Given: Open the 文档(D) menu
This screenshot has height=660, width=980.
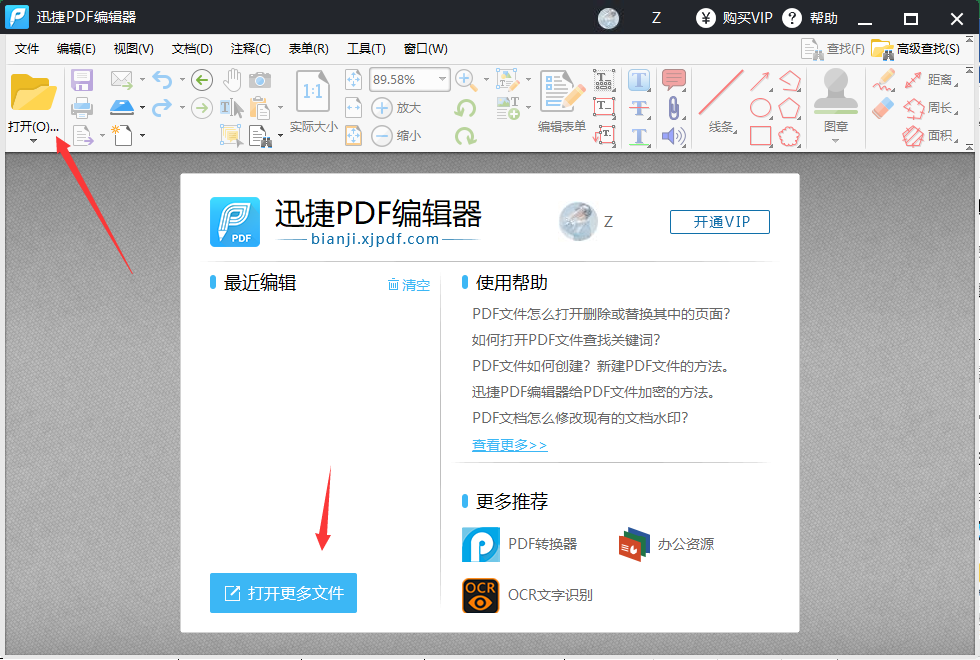Looking at the screenshot, I should tap(192, 49).
